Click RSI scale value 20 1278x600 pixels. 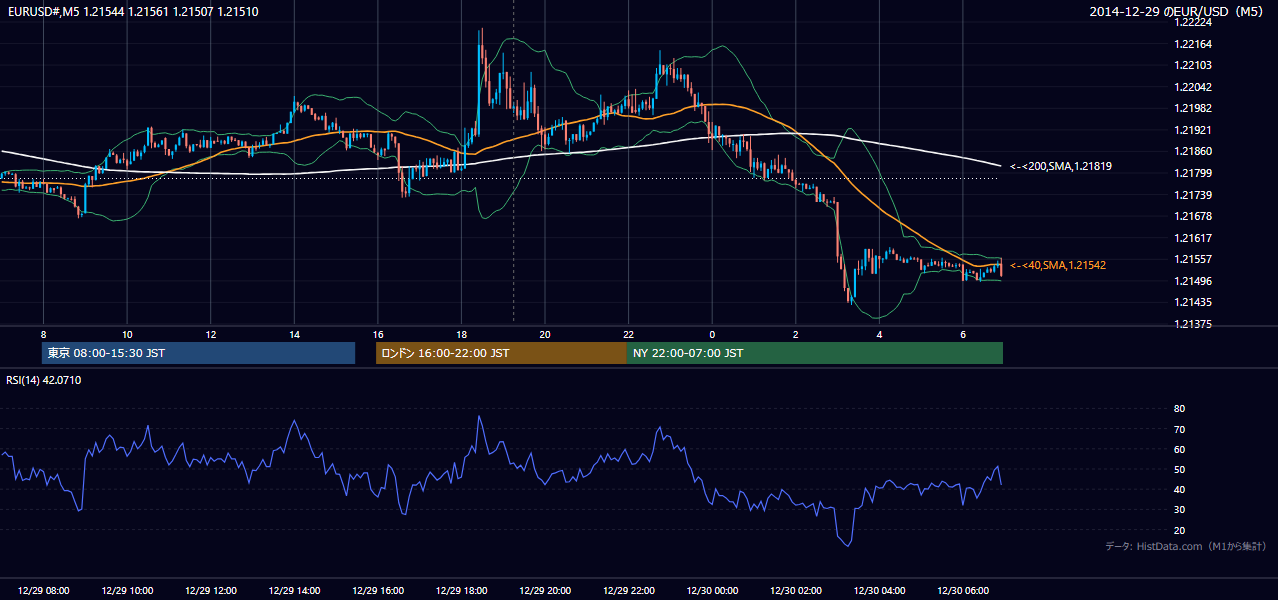pyautogui.click(x=1179, y=530)
